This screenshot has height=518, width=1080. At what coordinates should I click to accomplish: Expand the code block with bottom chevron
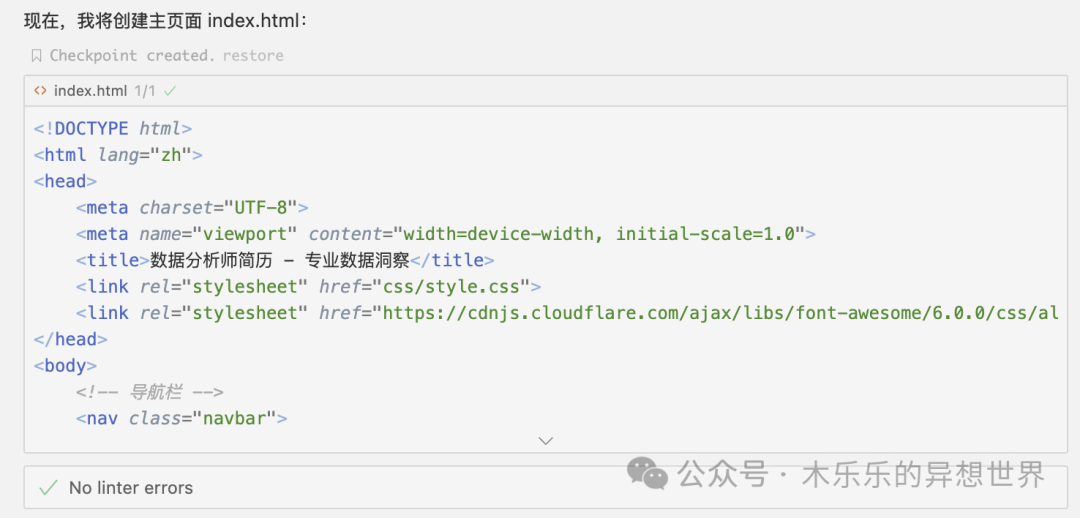pyautogui.click(x=545, y=440)
